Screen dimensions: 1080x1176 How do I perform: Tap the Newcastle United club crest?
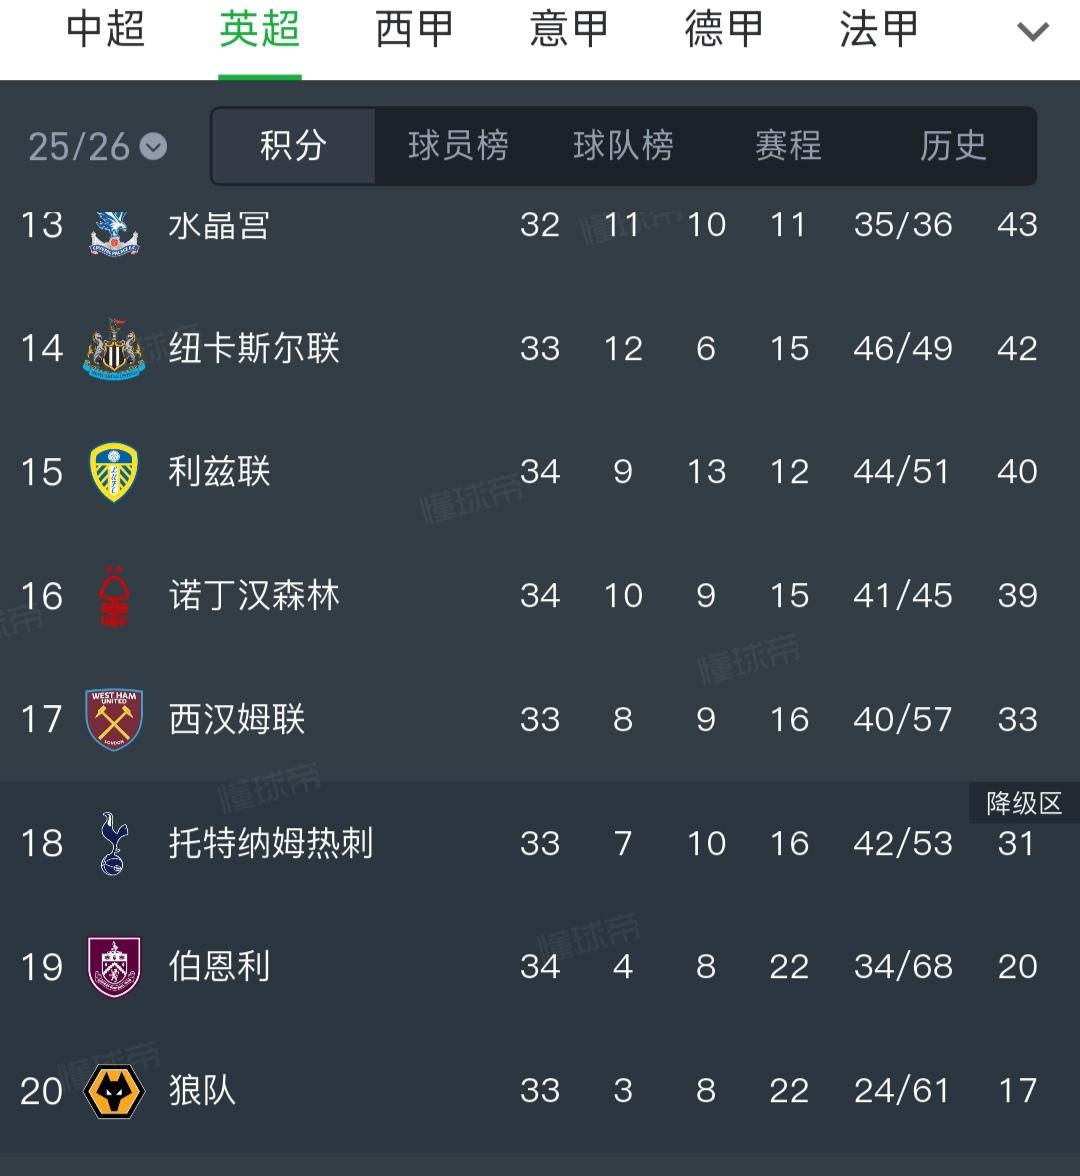114,349
